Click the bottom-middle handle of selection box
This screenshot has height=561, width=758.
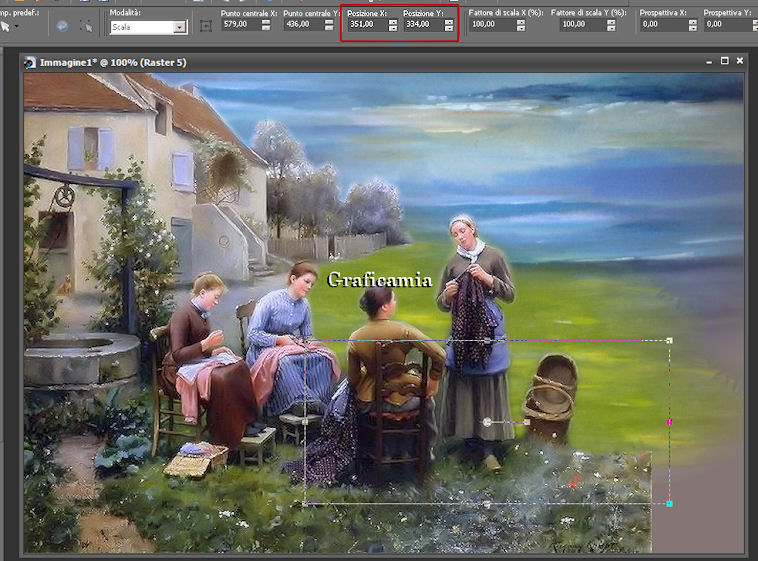[487, 504]
